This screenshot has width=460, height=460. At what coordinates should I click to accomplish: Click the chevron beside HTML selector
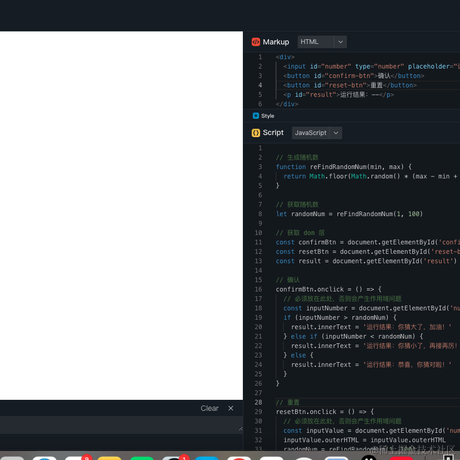point(340,42)
